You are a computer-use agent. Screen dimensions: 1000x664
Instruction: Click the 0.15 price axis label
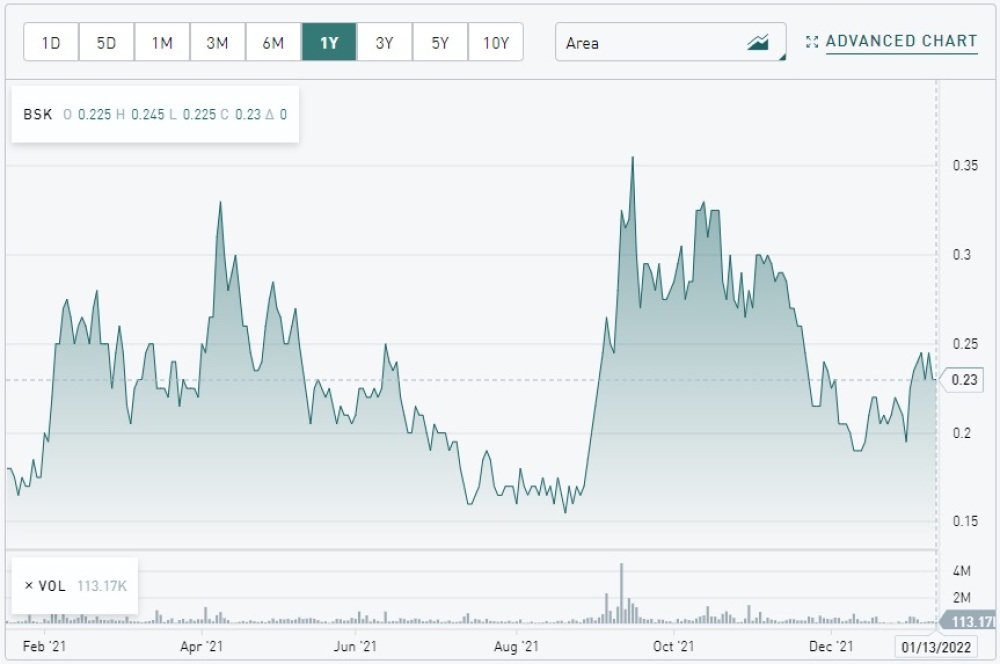click(x=965, y=521)
